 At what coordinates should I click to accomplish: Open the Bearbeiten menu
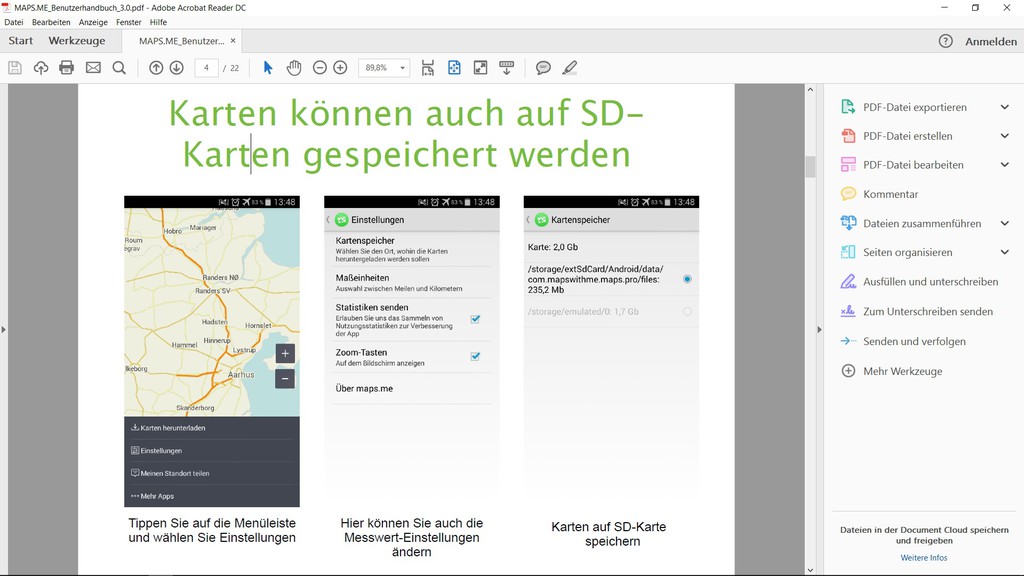pyautogui.click(x=51, y=22)
